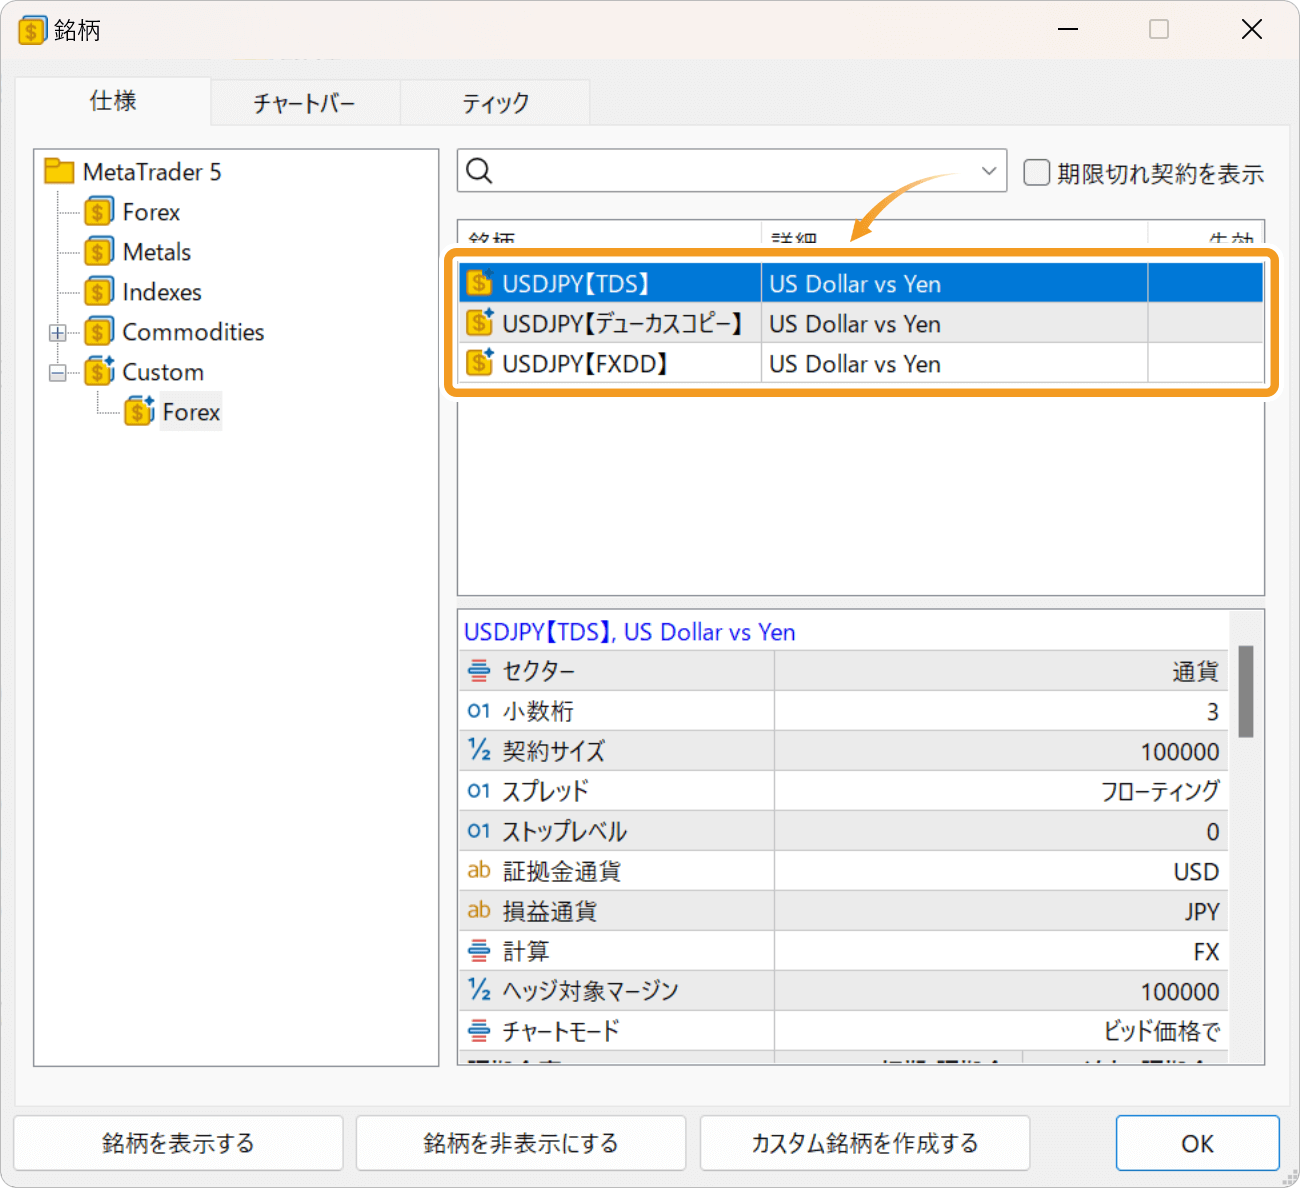Select Indexes in the tree
1300x1188 pixels.
[162, 292]
